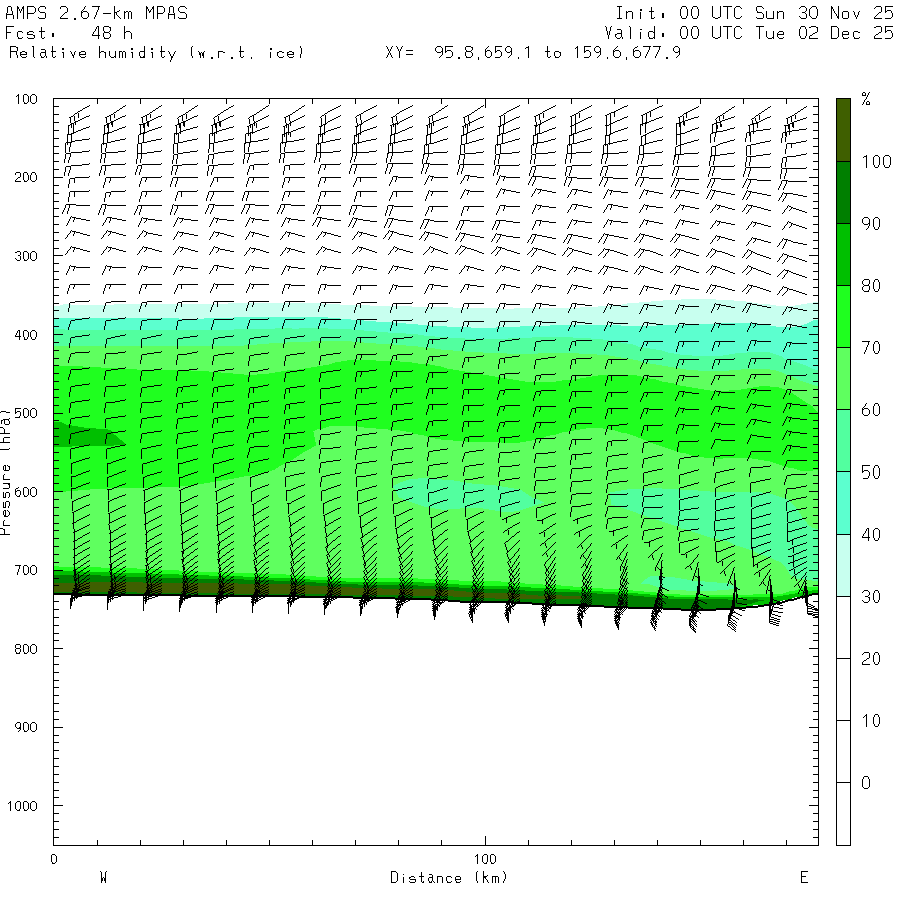Click the 'Valid: 00 UTC Tue 02 Dec 25' text
The image size is (900, 900).
click(x=749, y=33)
